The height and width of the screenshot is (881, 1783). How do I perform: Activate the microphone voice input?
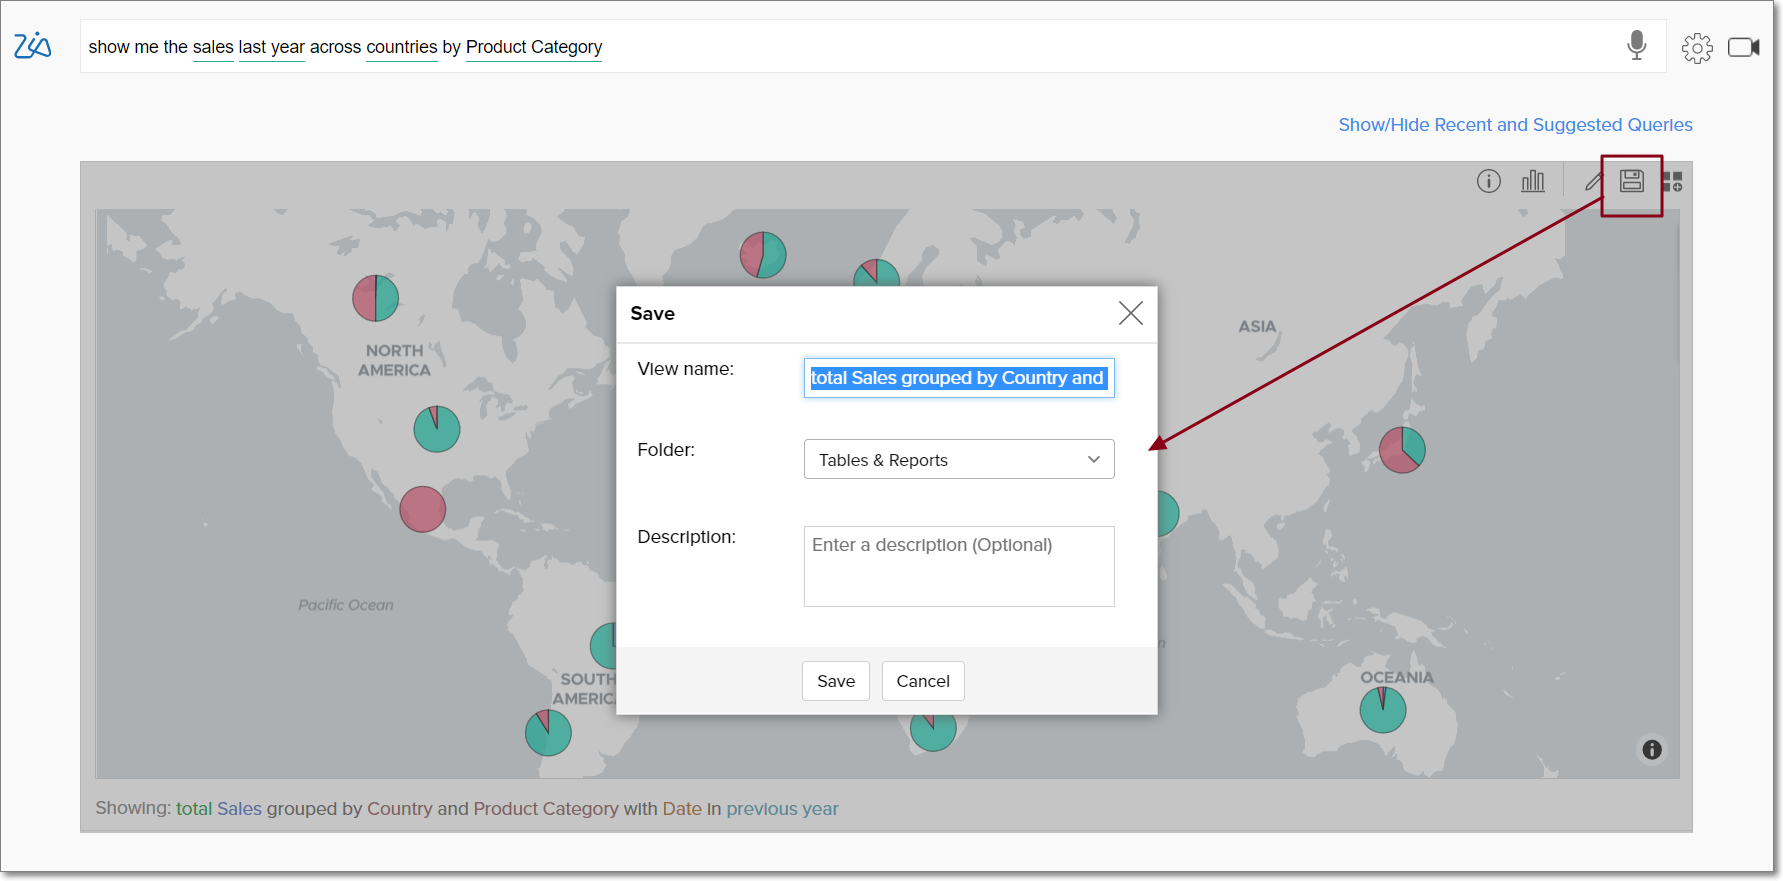pyautogui.click(x=1636, y=46)
